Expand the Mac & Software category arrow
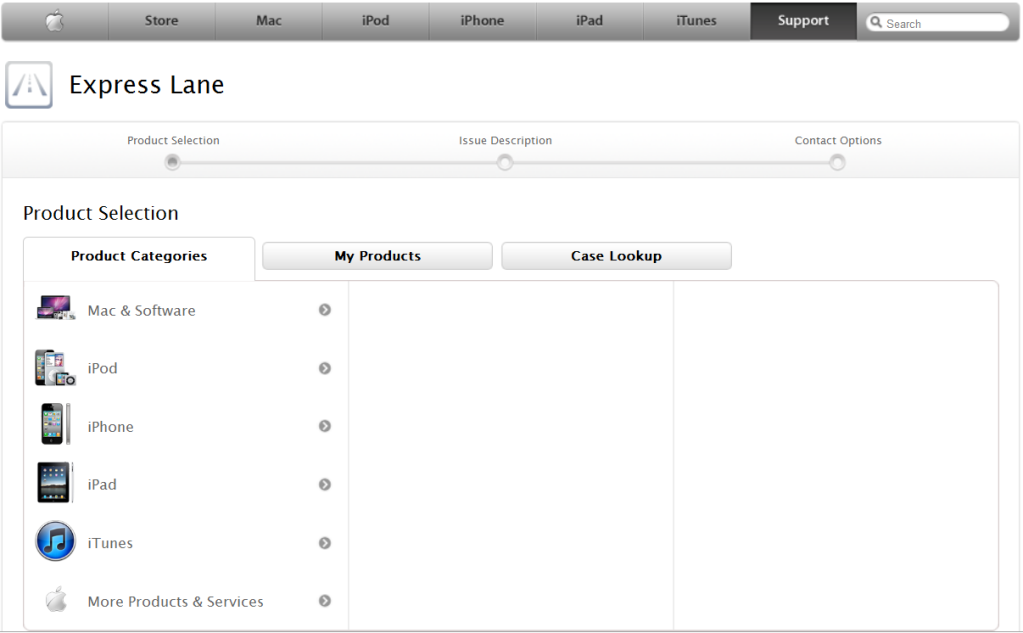Viewport: 1023px width, 633px height. tap(324, 310)
